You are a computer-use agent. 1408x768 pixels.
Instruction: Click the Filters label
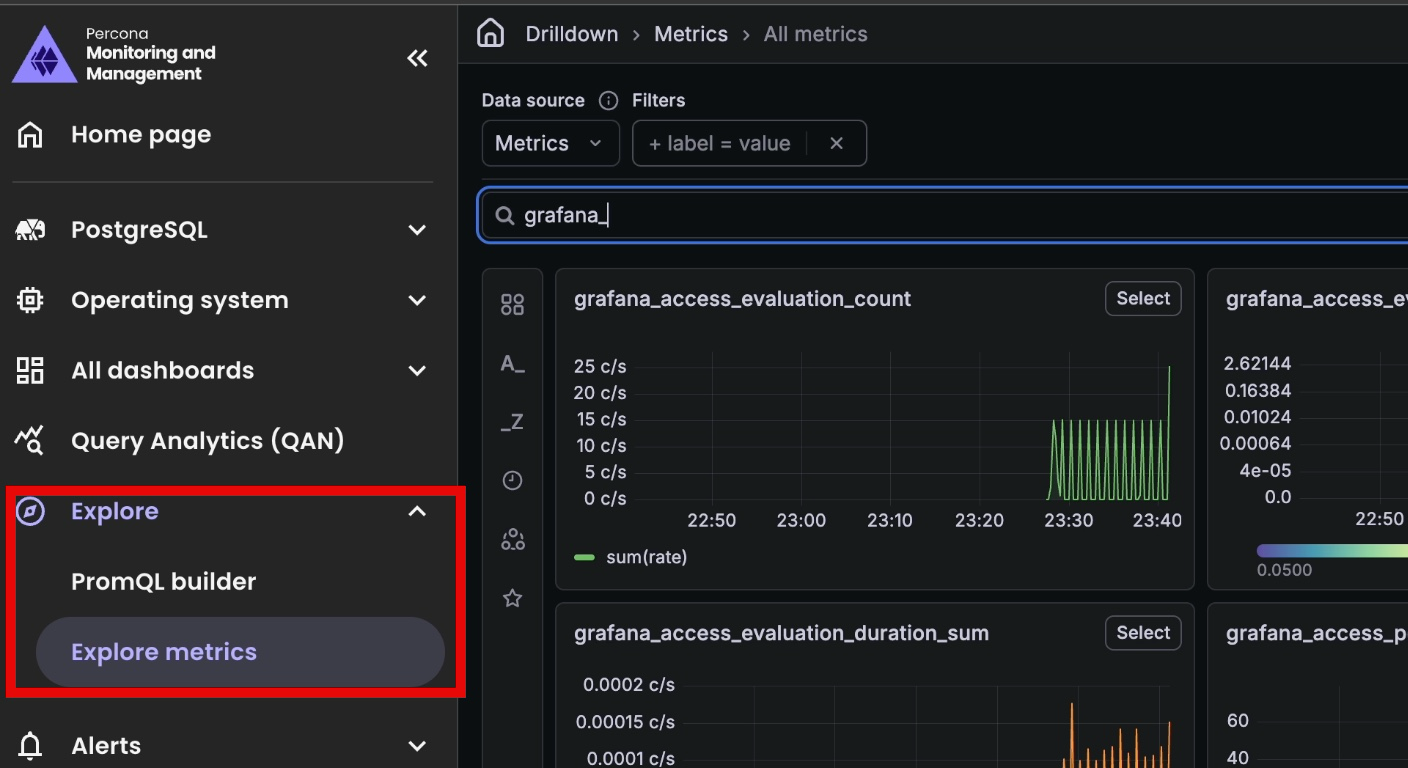tap(659, 100)
